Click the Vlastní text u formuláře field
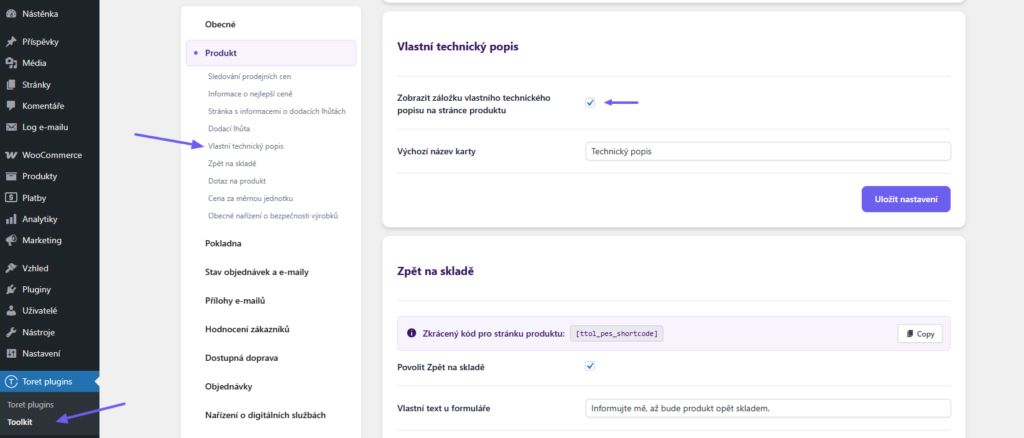1024x438 pixels. point(768,409)
